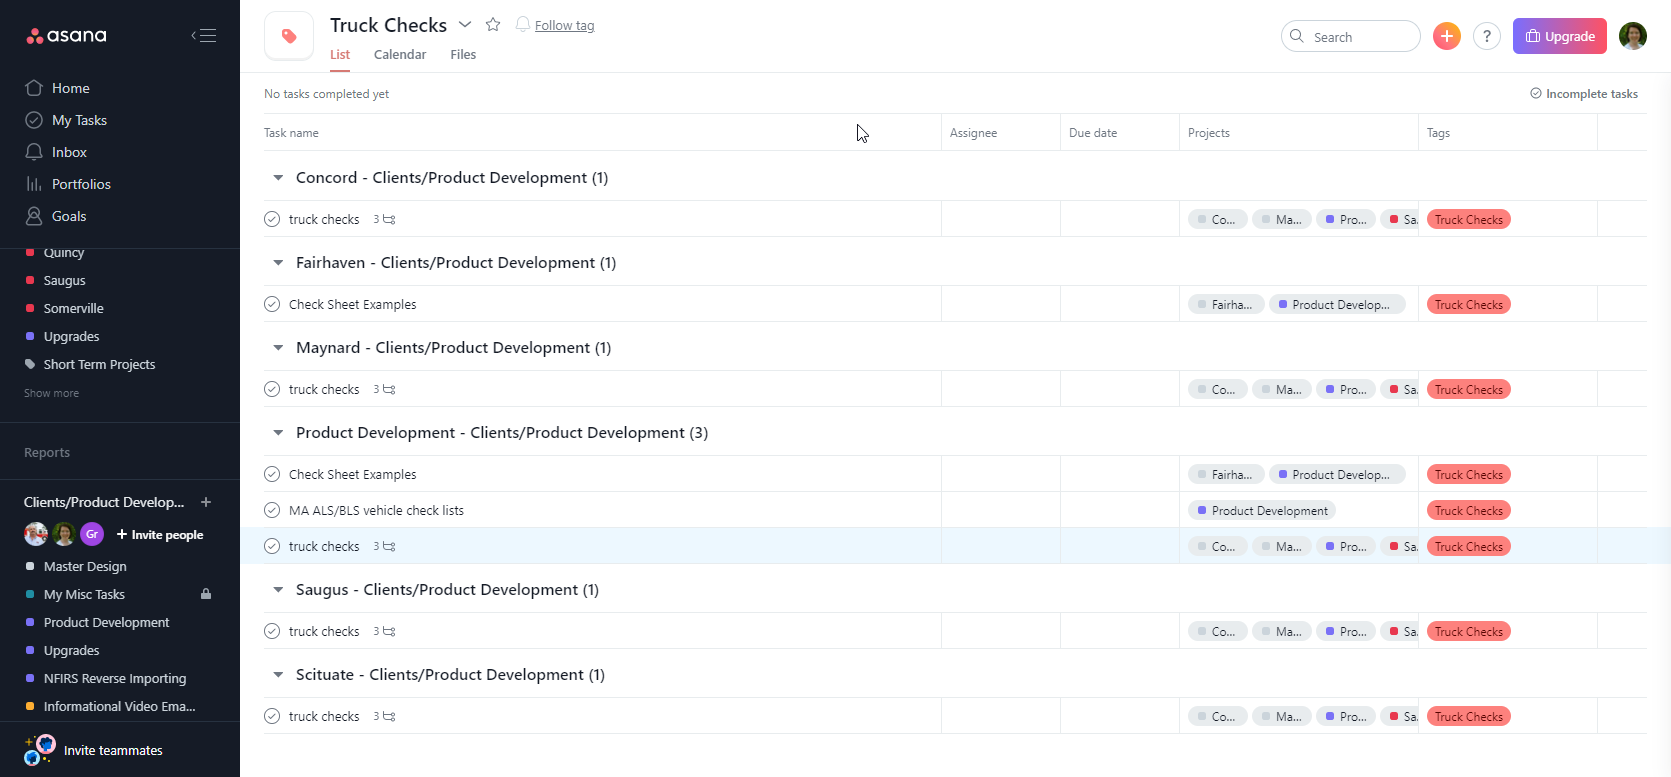Click the Task name column header
The height and width of the screenshot is (777, 1671).
coord(291,133)
